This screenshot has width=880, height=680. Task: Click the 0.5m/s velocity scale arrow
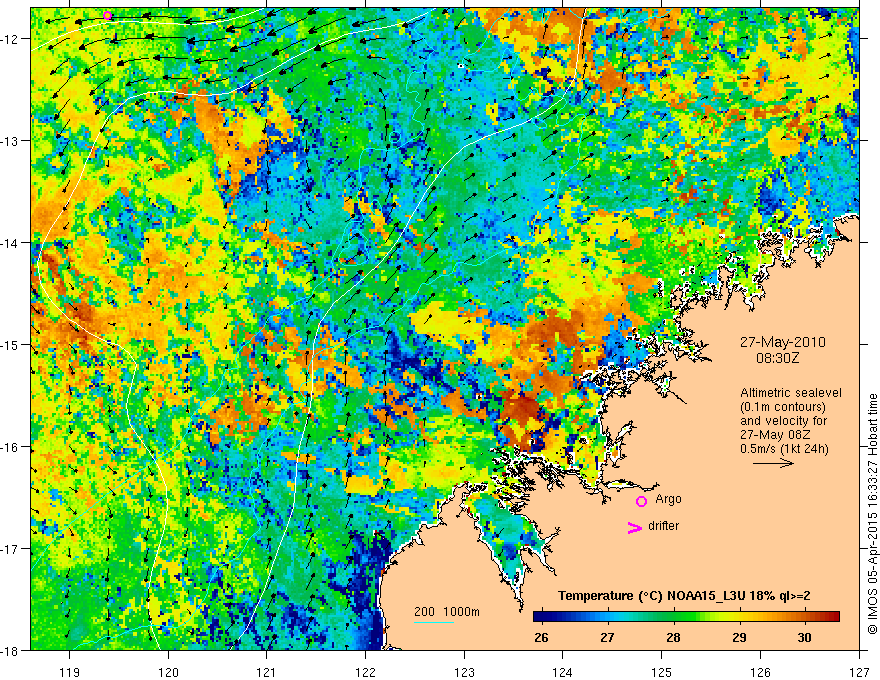[773, 463]
